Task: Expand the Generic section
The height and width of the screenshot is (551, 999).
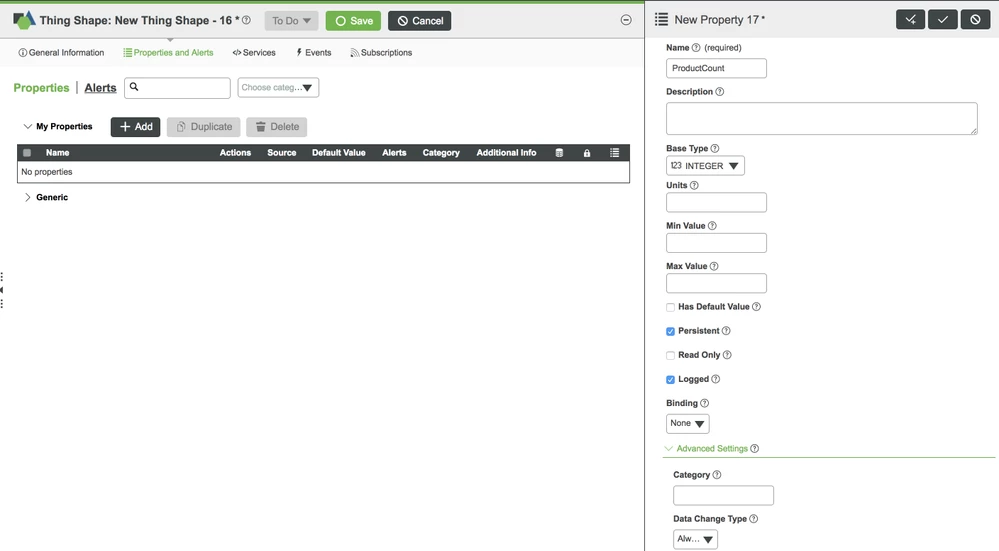Action: tap(27, 197)
